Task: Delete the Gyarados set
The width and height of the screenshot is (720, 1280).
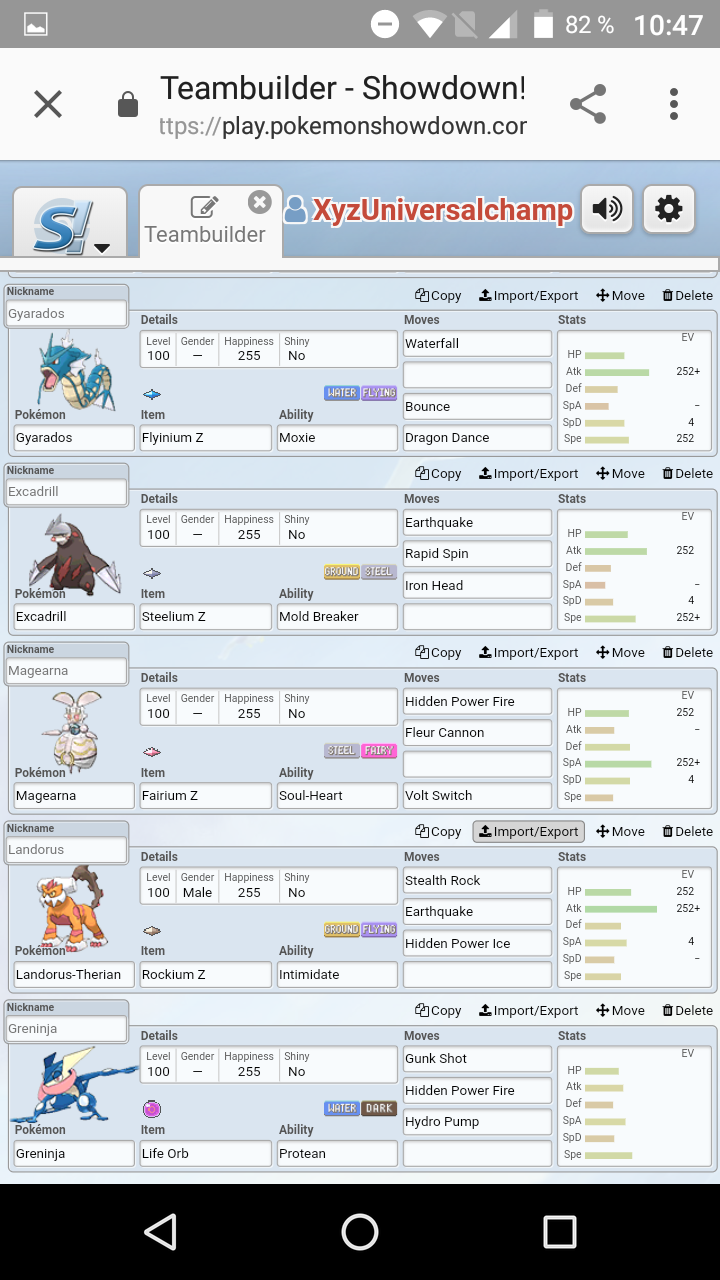Action: pos(687,295)
